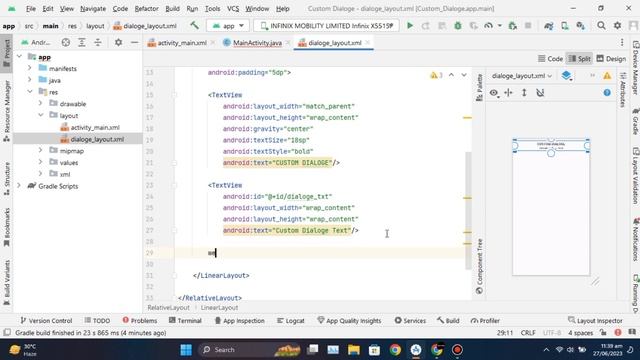
Task: Click the pan/move arrows icon in design toolbar
Action: pyautogui.click(x=509, y=93)
